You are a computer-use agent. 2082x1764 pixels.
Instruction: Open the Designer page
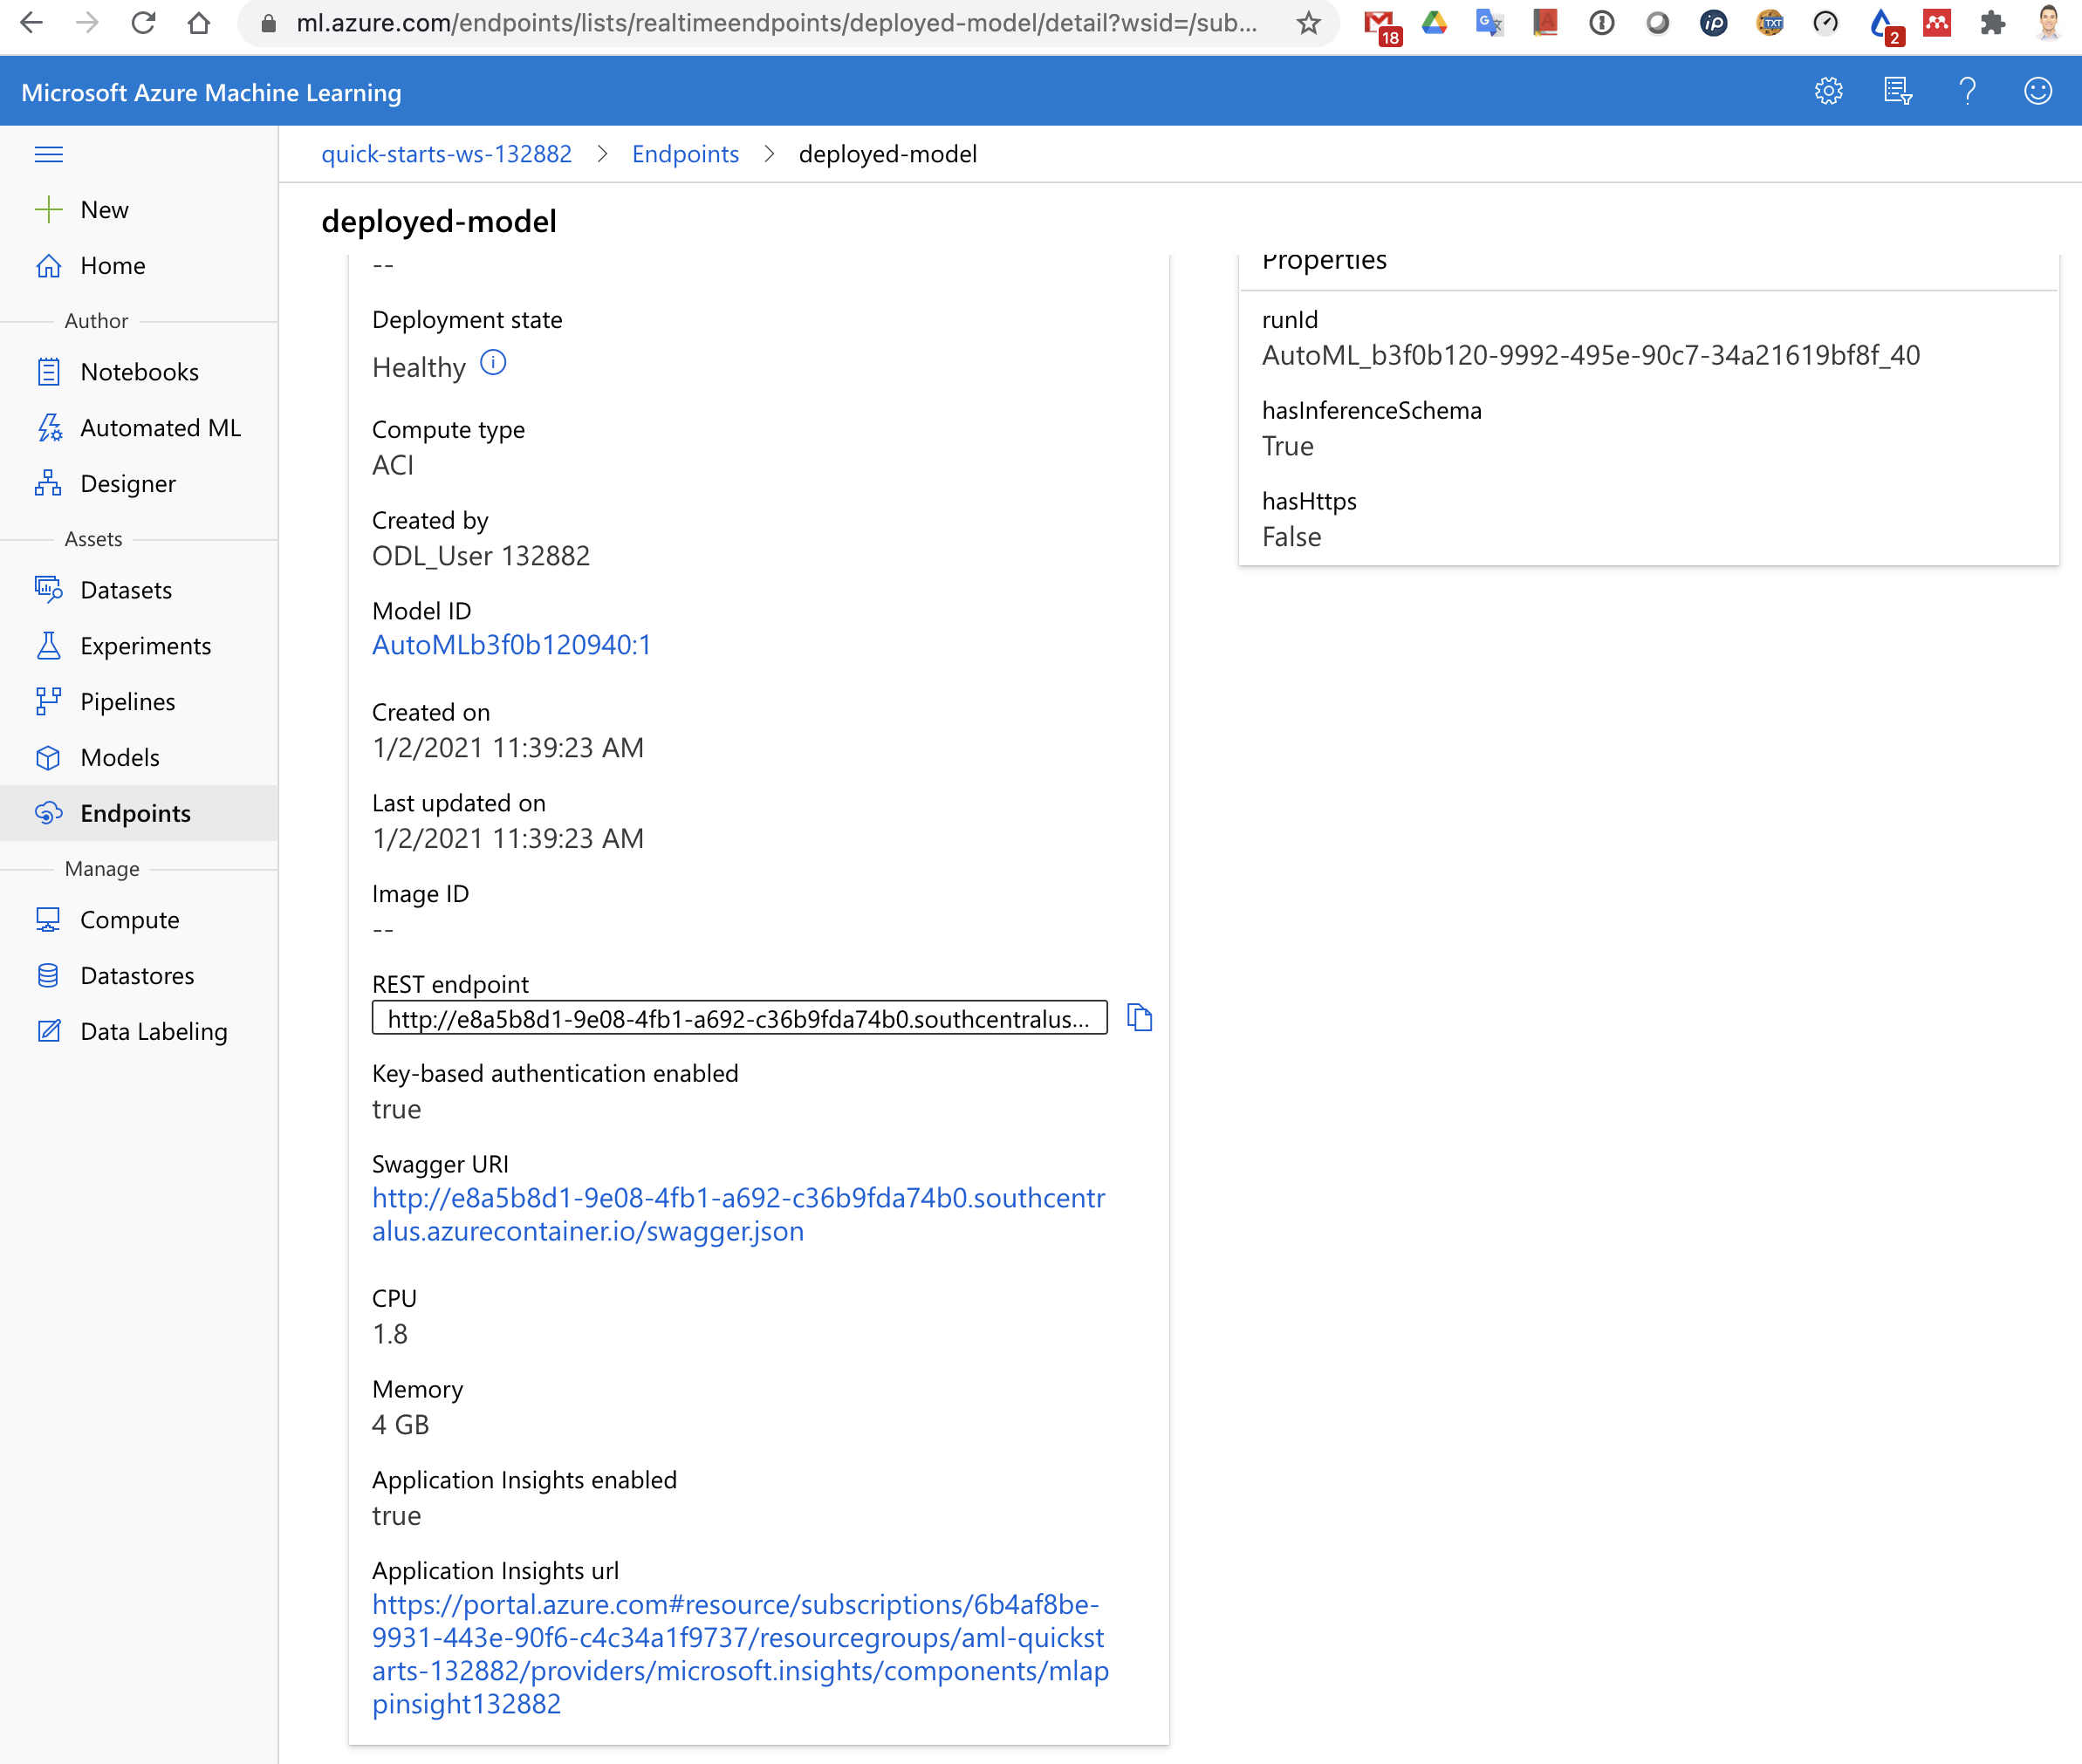click(128, 484)
